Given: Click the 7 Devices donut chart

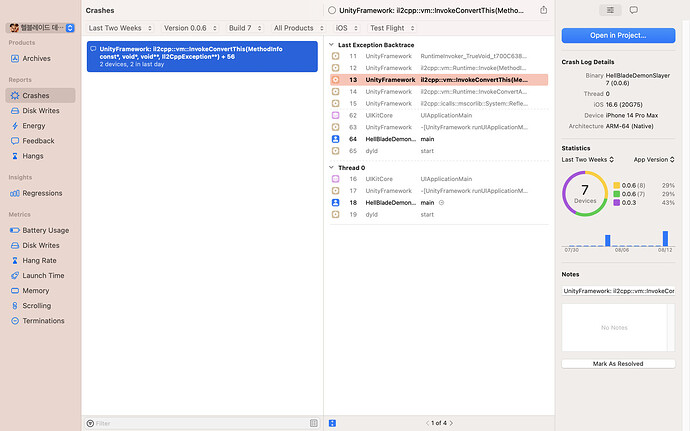Looking at the screenshot, I should (x=585, y=194).
